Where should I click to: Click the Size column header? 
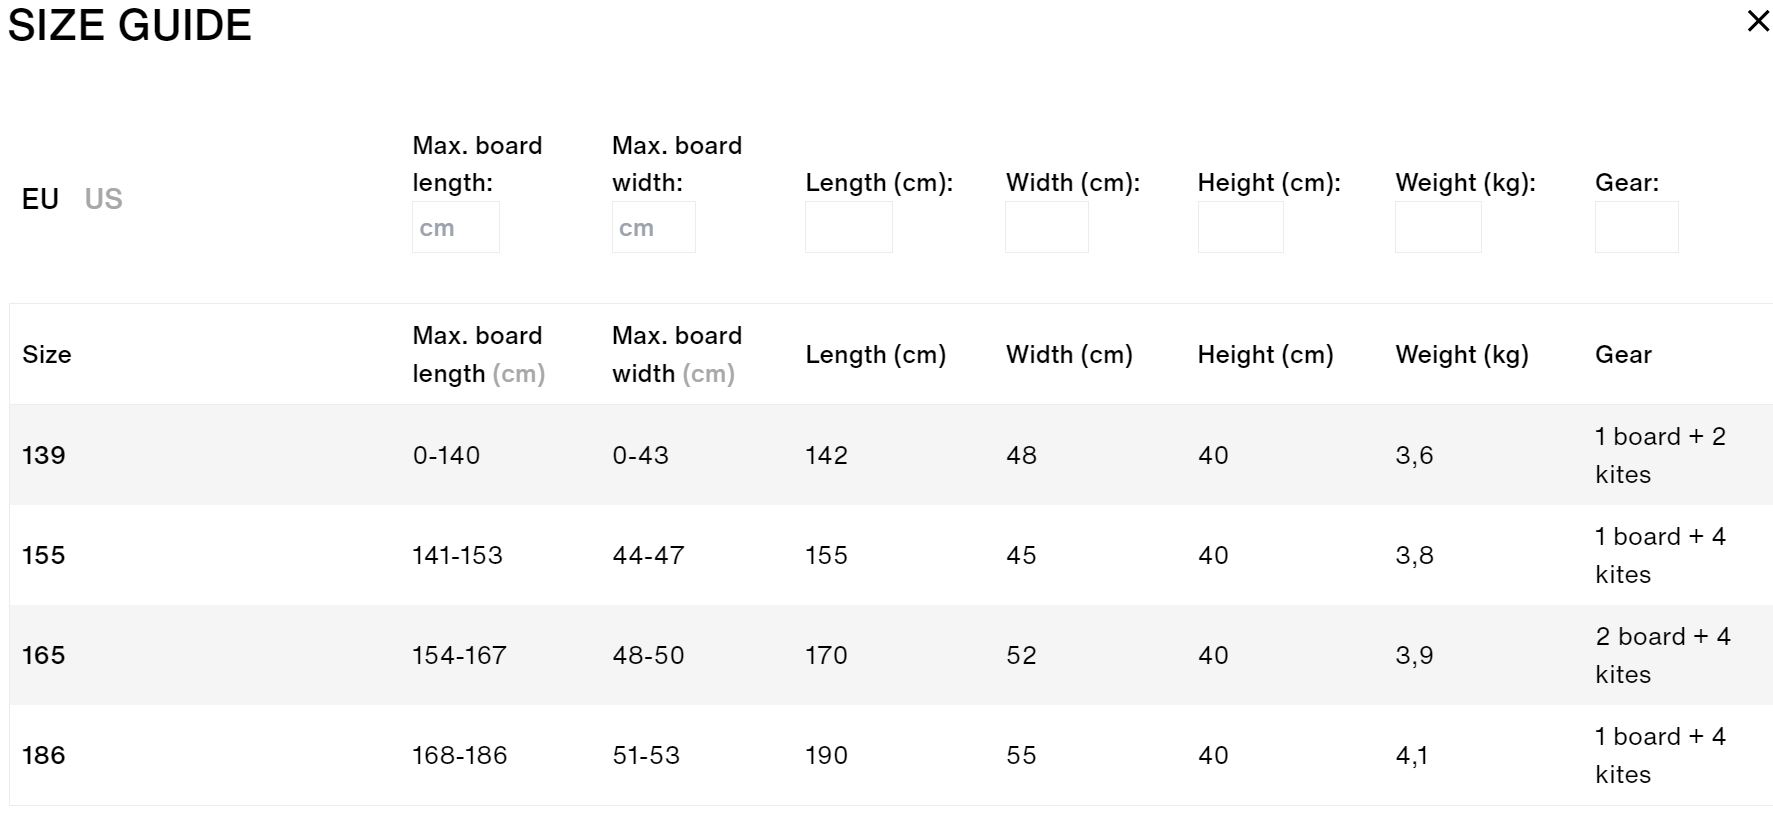point(47,355)
